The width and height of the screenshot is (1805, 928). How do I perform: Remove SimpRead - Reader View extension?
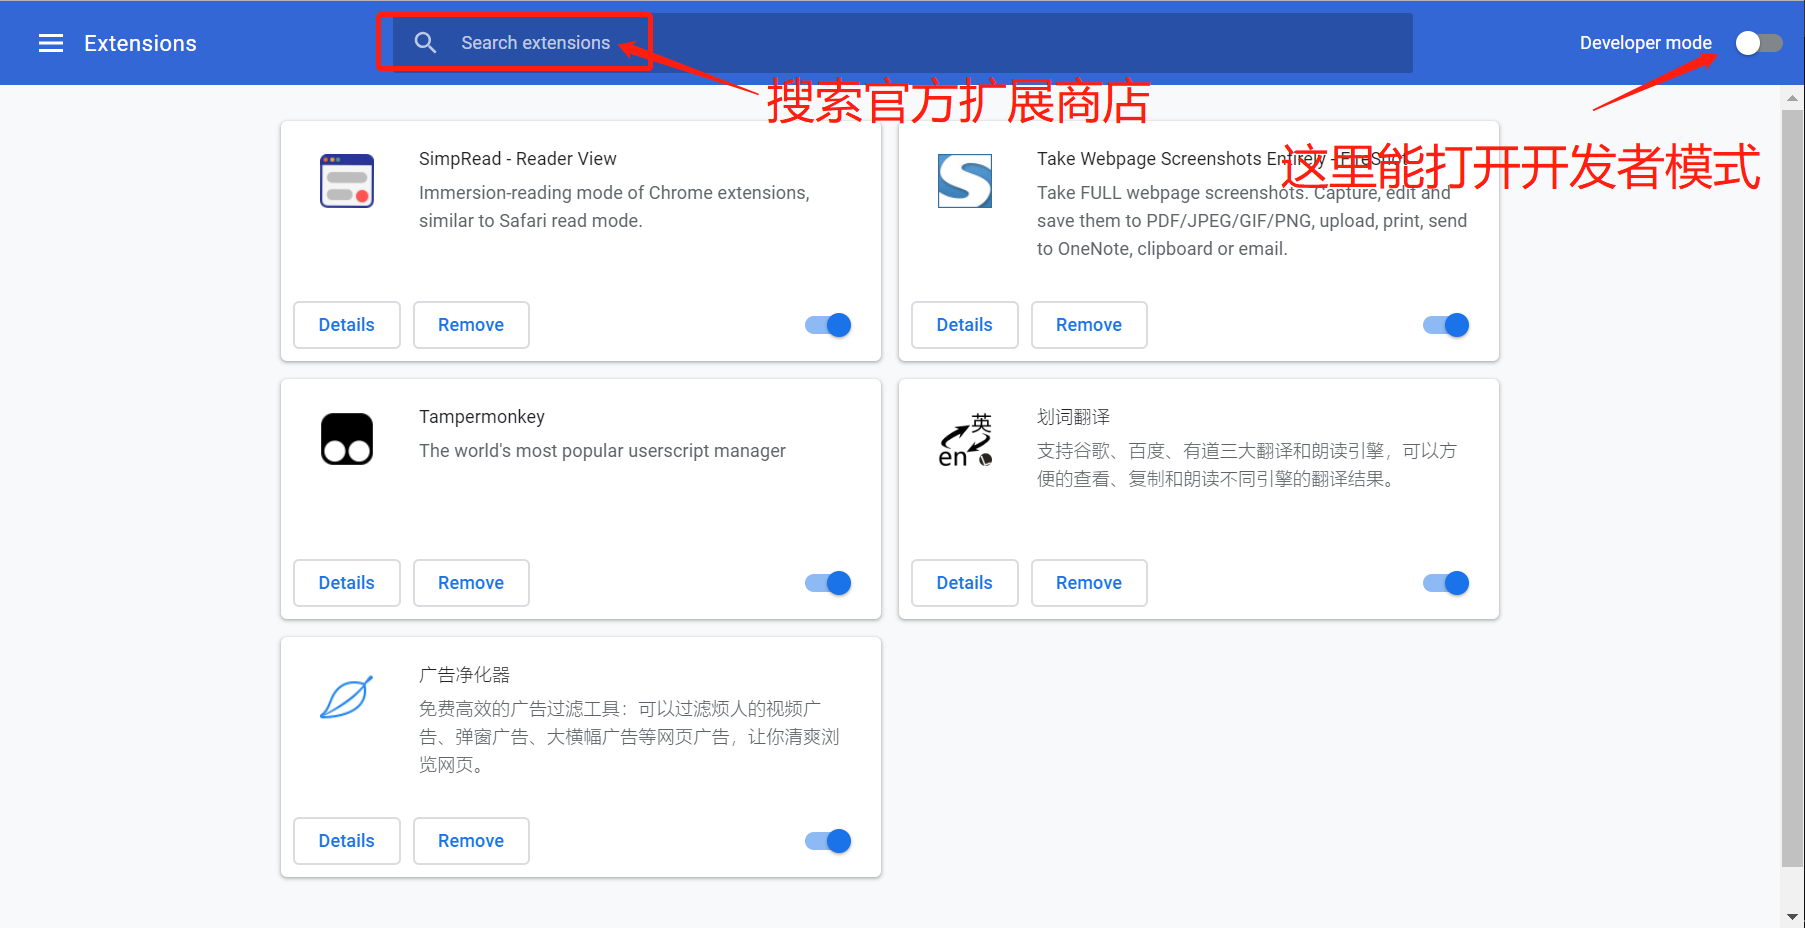(471, 325)
